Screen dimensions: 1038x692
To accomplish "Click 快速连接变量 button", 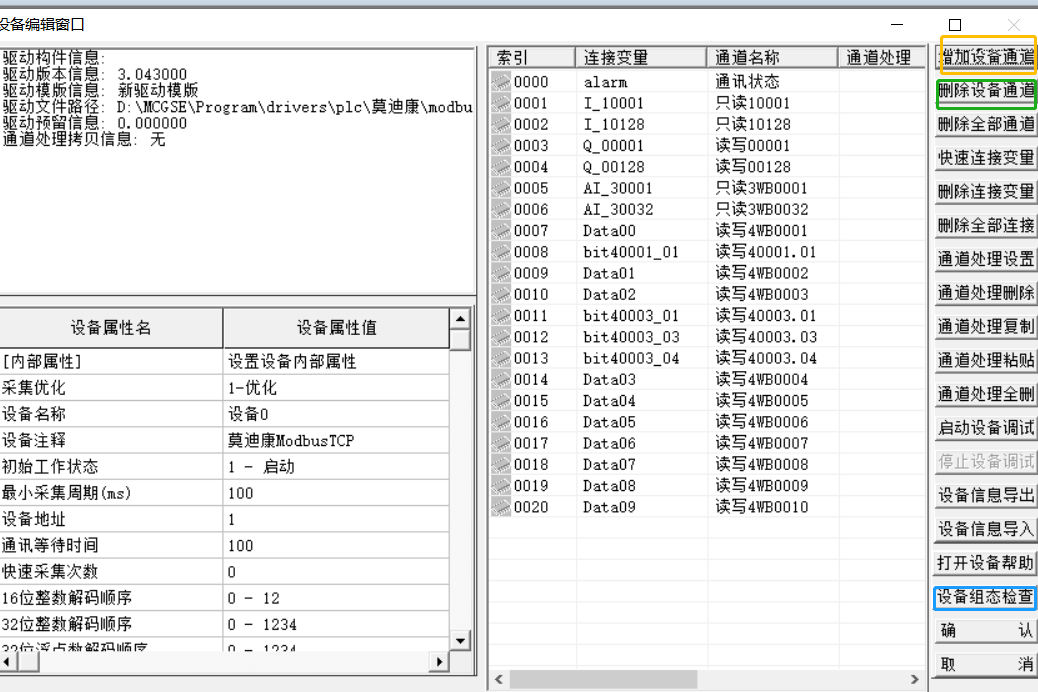I will 986,158.
